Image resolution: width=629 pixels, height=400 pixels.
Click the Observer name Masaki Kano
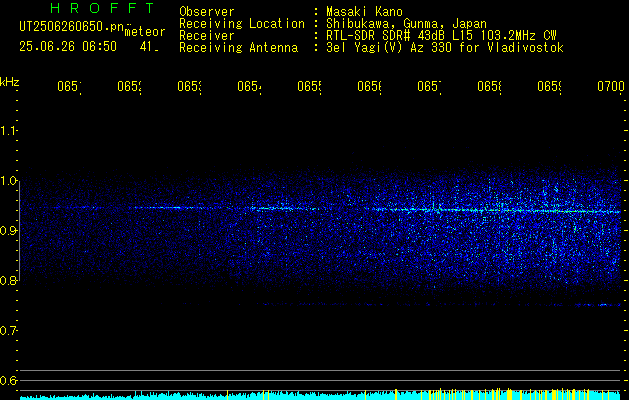click(364, 12)
